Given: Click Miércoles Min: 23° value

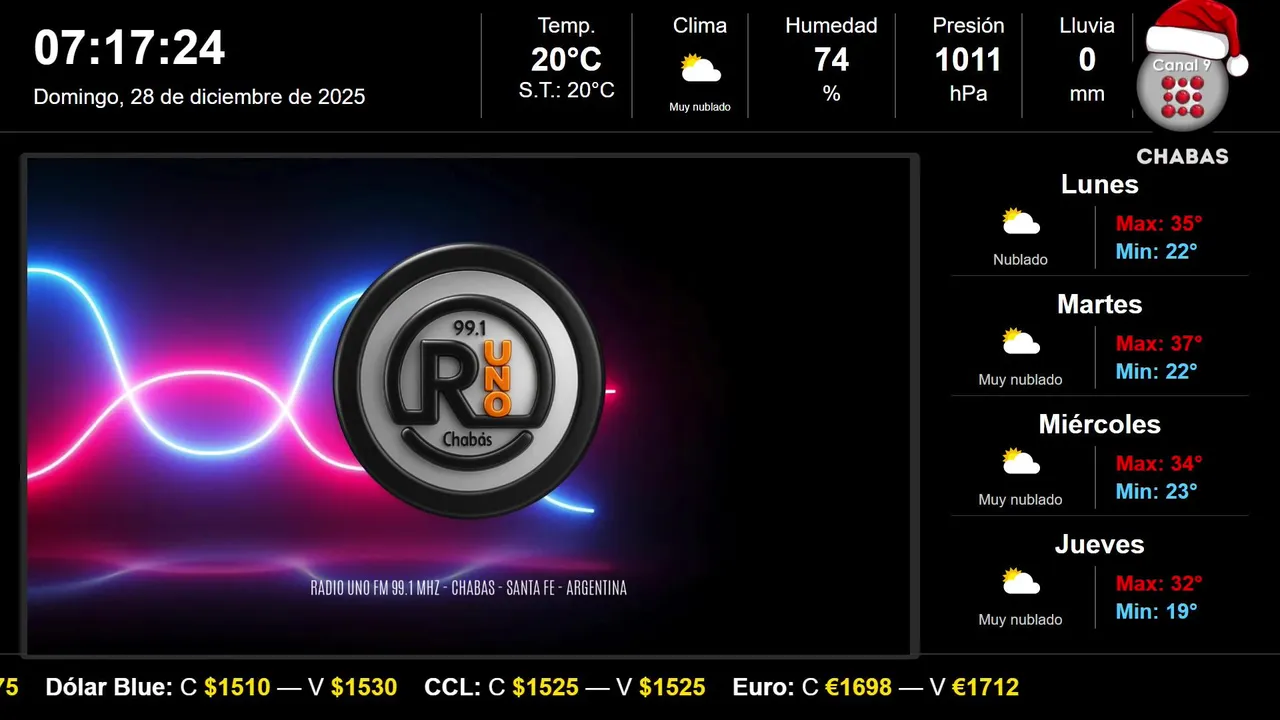Looking at the screenshot, I should coord(1156,491).
